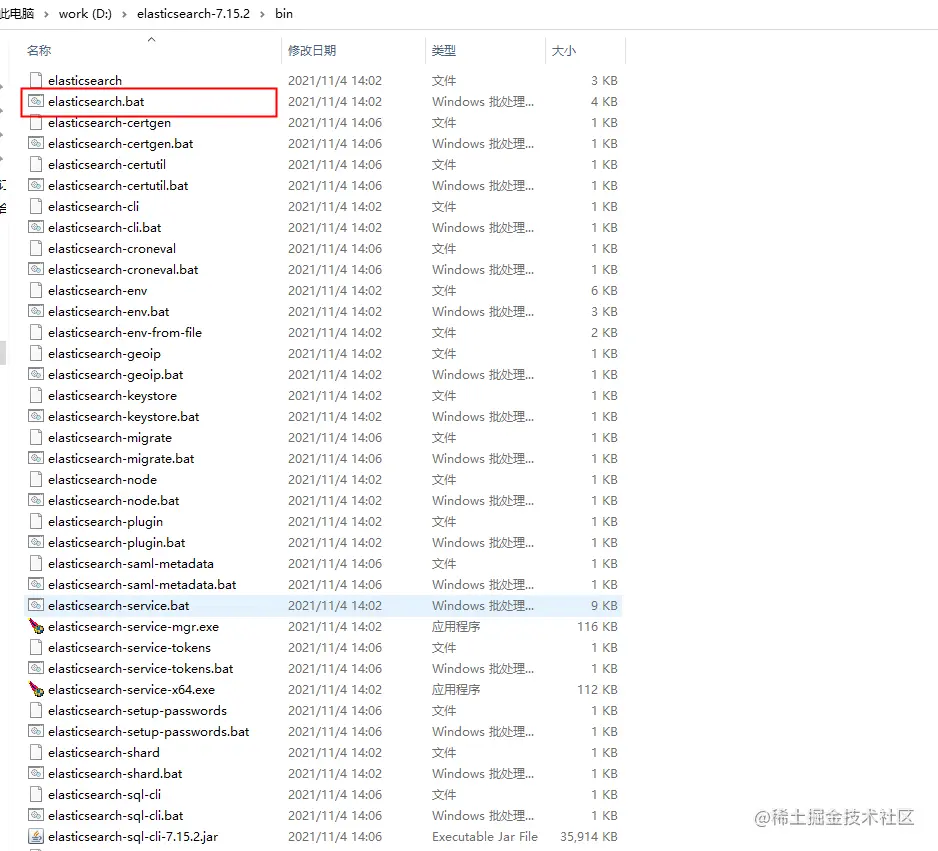Select the elasticsearch-node file name
938x851 pixels.
pos(102,479)
